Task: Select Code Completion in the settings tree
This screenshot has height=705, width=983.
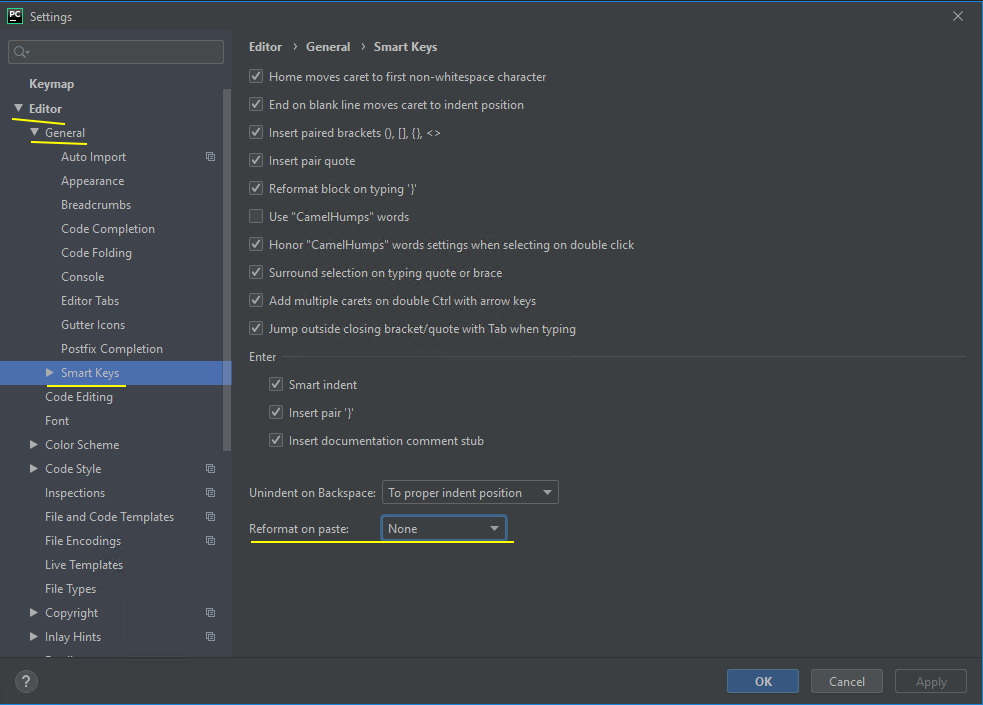Action: [108, 229]
